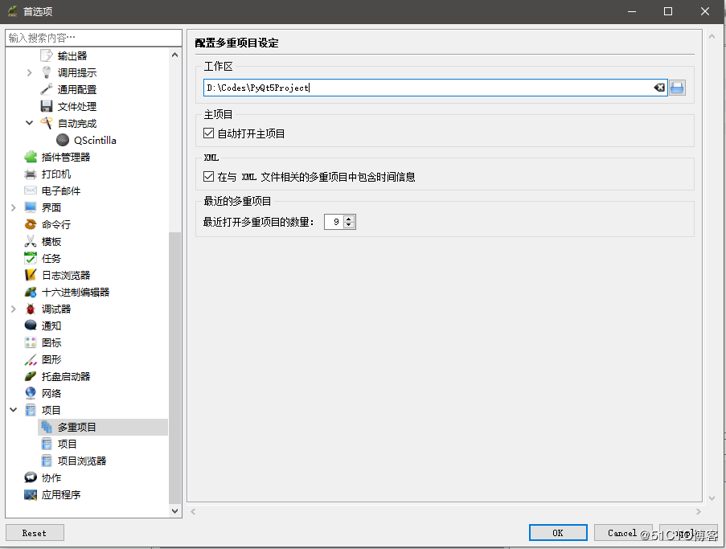This screenshot has width=726, height=549.
Task: Click the recent multiprojects count field
Action: click(x=334, y=222)
